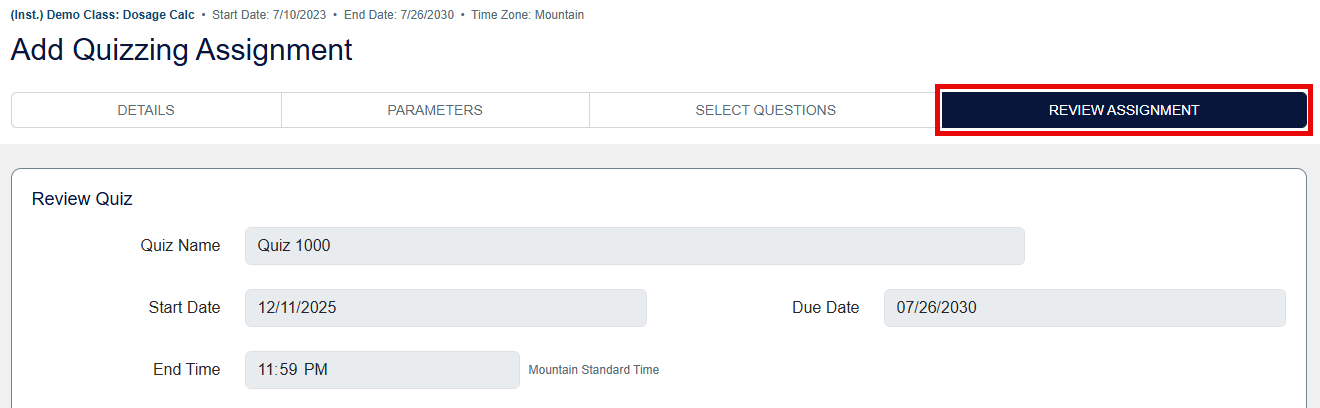1320x408 pixels.
Task: Click the Quiz Name field showing Quiz 1000
Action: click(634, 246)
